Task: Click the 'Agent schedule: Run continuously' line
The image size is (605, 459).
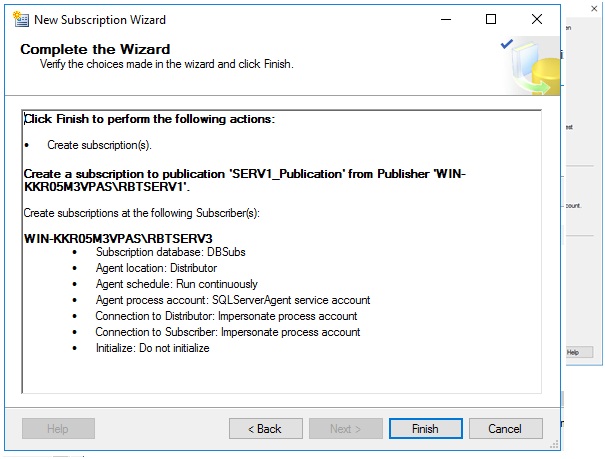Action: click(176, 284)
